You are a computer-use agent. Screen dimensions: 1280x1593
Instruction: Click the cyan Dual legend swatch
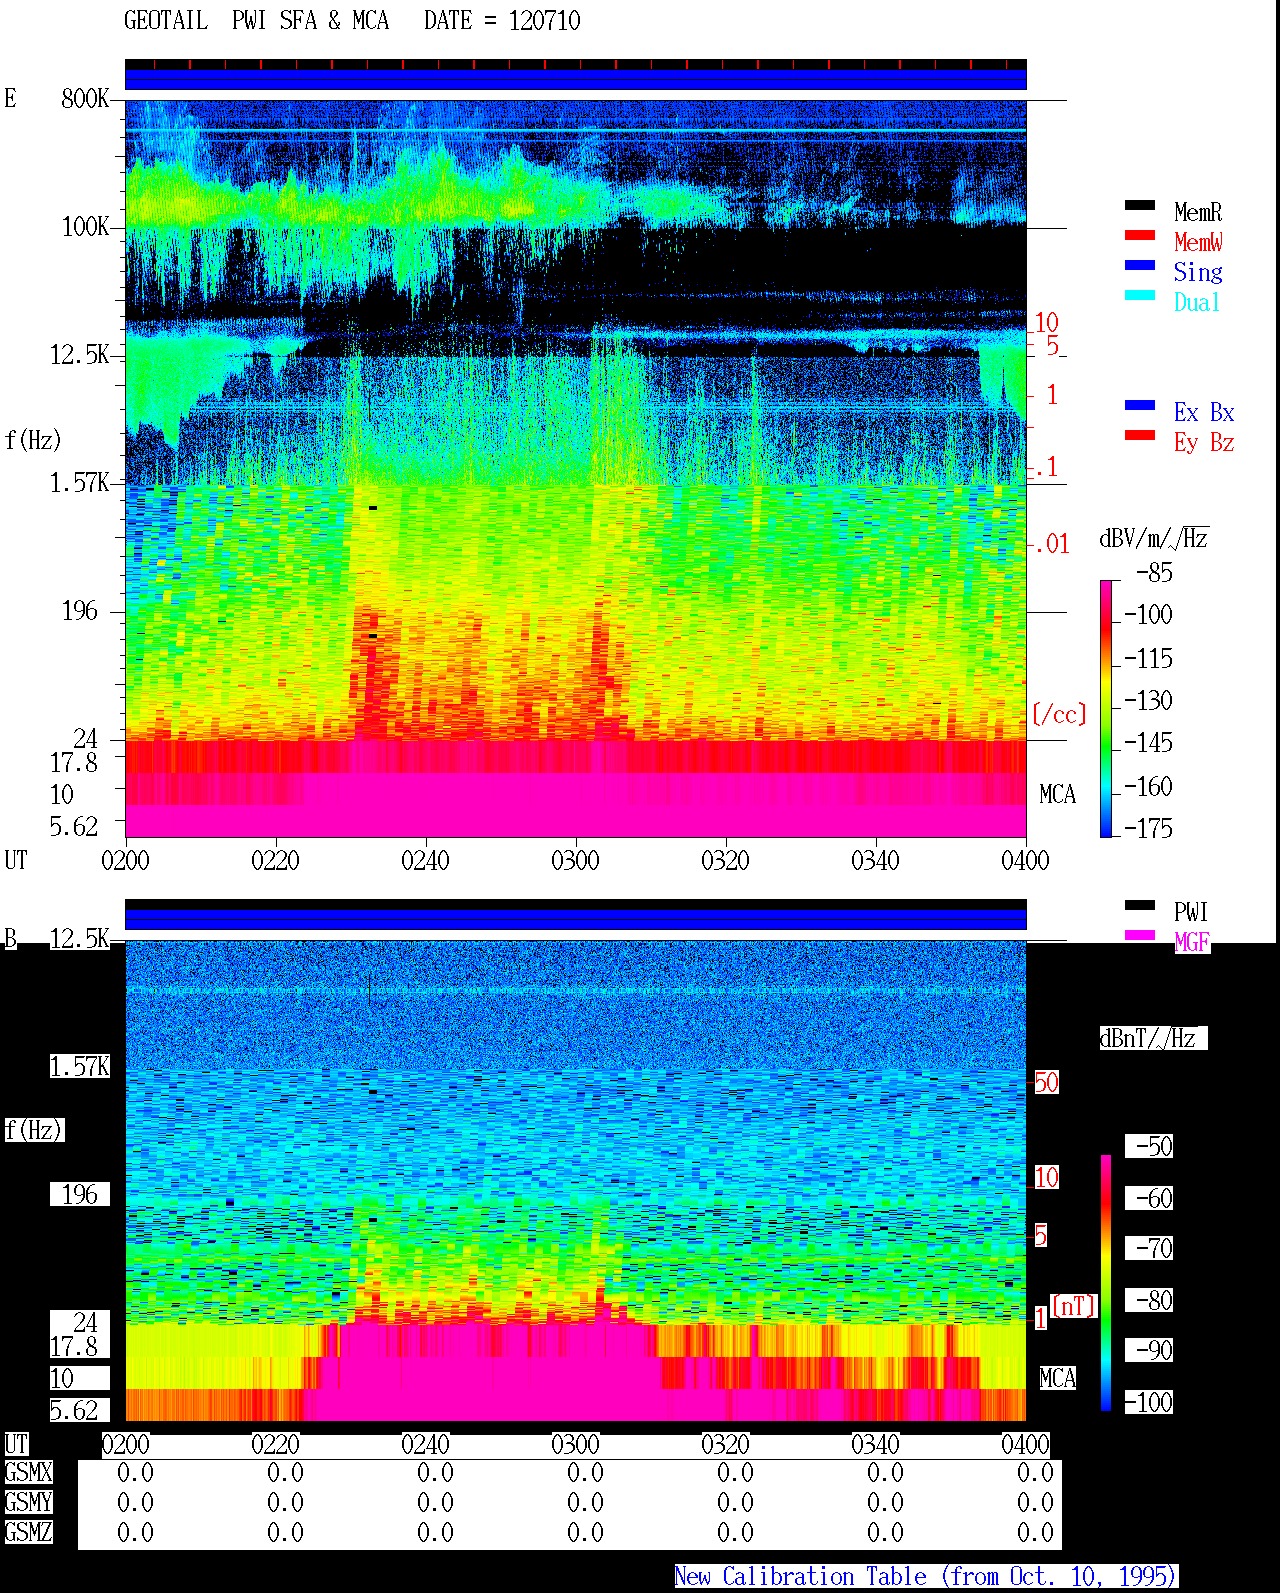1139,295
